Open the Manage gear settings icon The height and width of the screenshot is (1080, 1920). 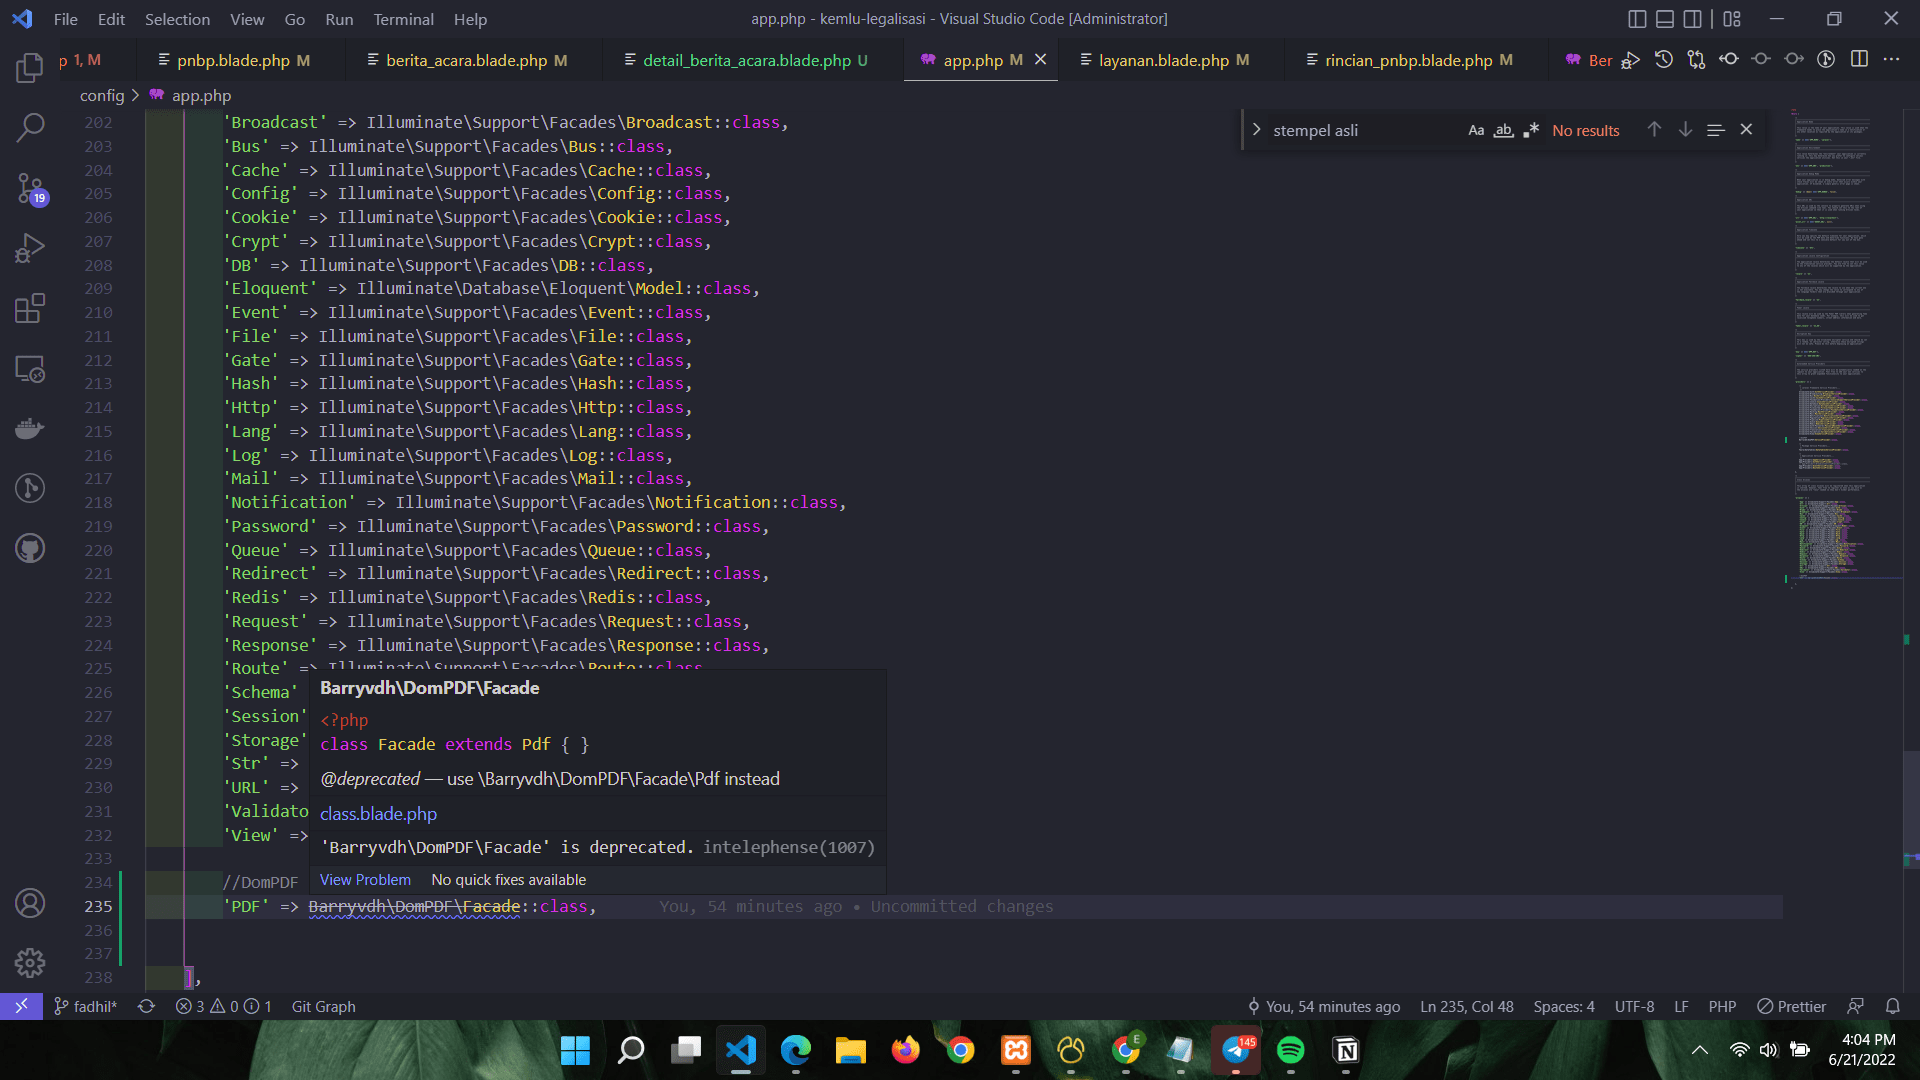pos(30,962)
